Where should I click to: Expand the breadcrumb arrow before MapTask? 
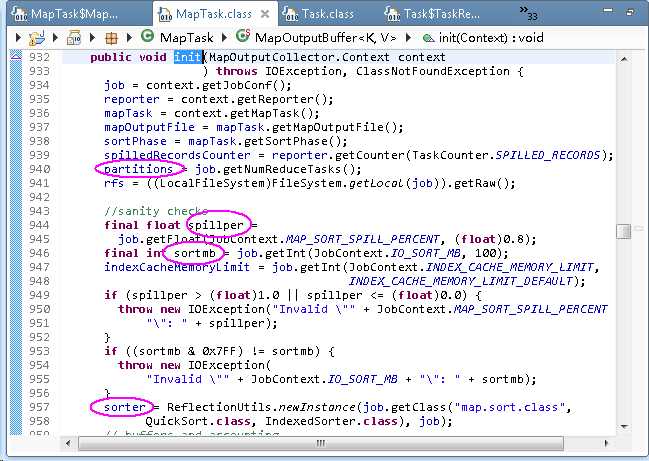[130, 38]
